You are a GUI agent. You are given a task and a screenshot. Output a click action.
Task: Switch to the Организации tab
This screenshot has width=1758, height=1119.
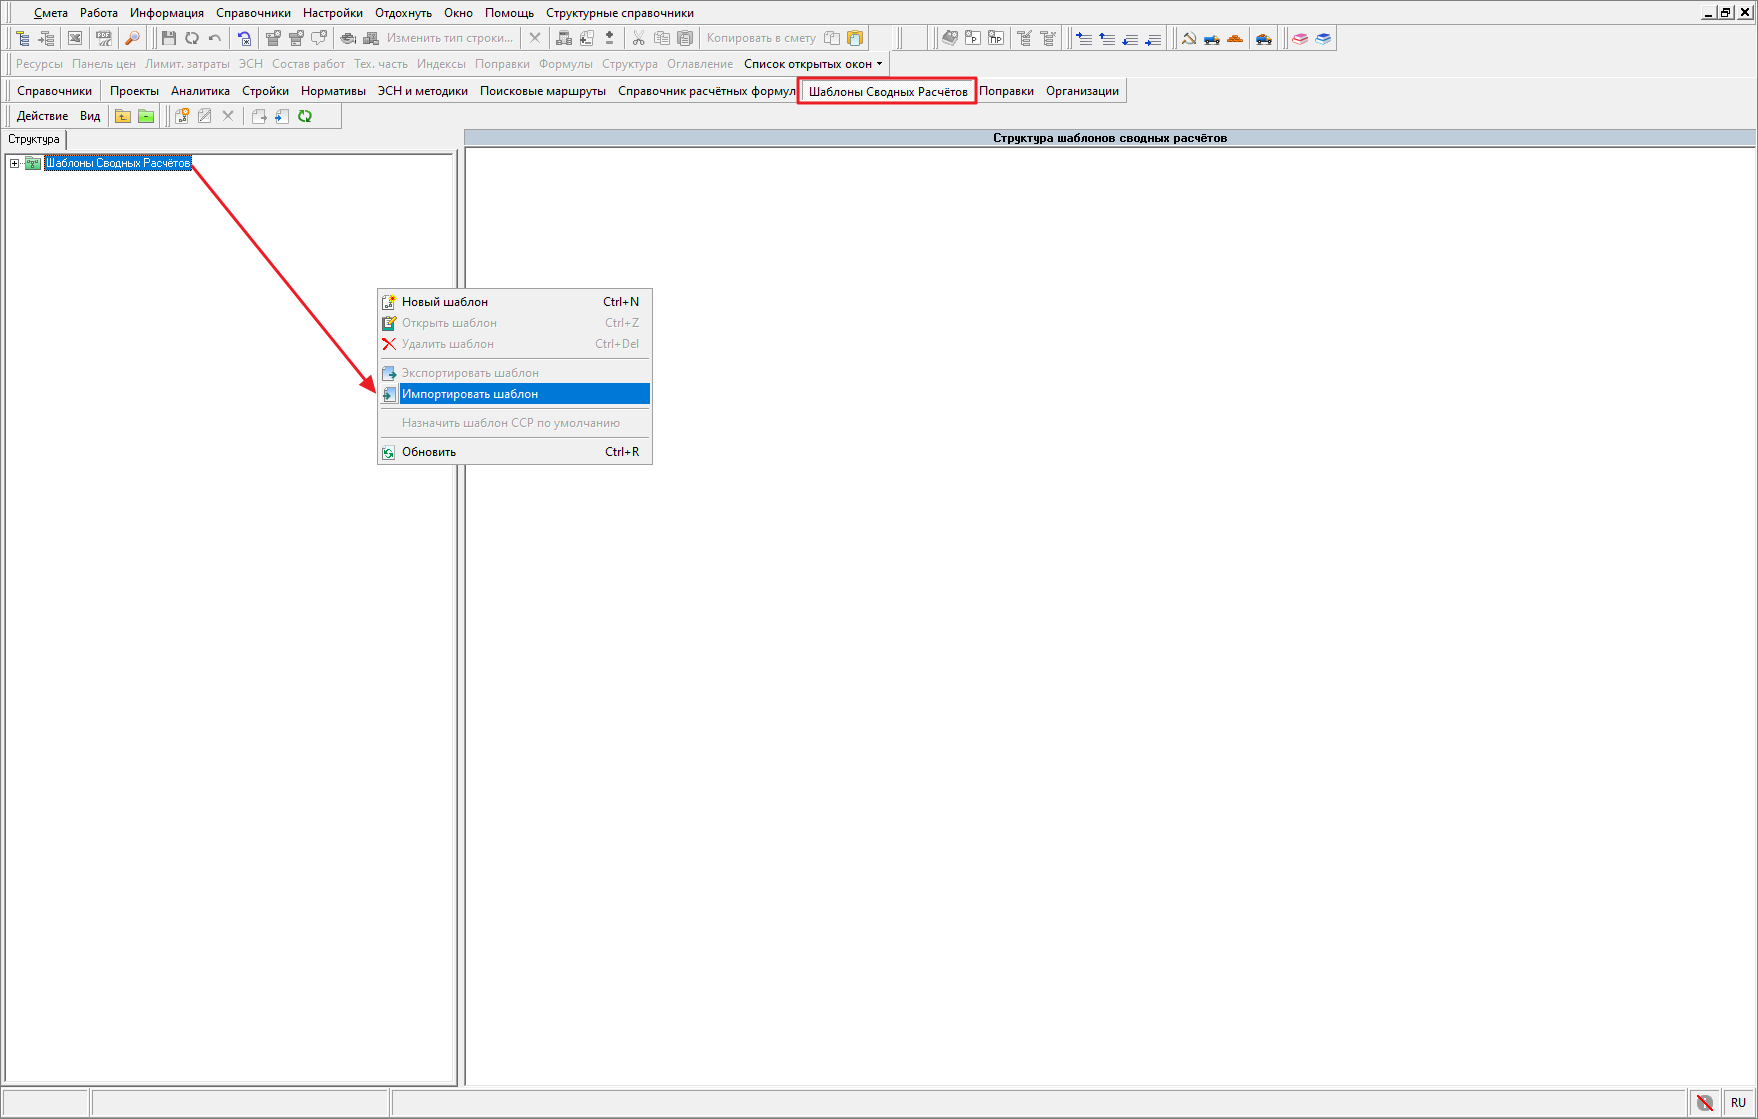click(x=1082, y=91)
